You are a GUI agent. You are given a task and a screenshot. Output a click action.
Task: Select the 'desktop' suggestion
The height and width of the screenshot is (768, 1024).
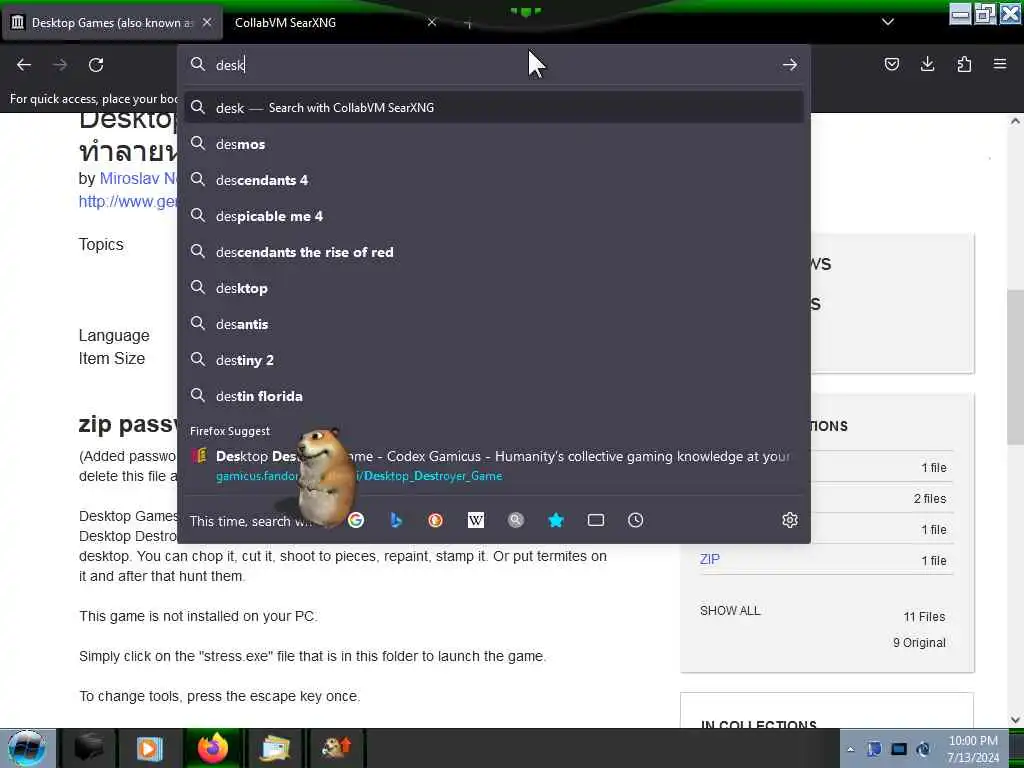(494, 288)
